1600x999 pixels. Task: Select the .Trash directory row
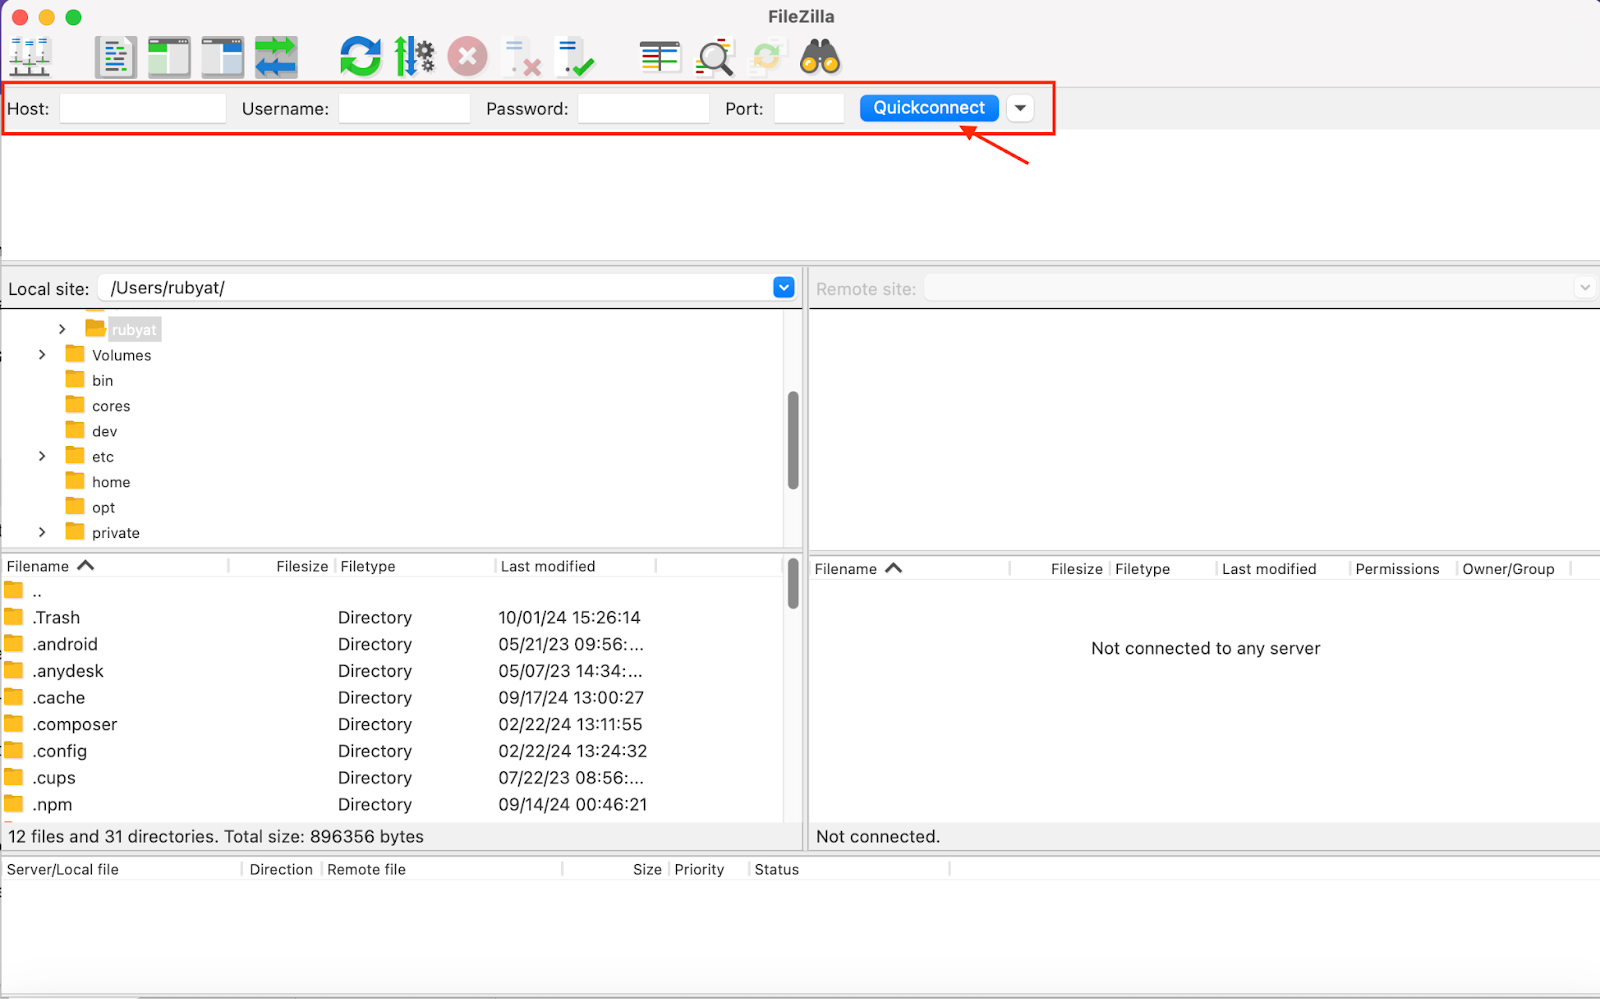coord(392,617)
